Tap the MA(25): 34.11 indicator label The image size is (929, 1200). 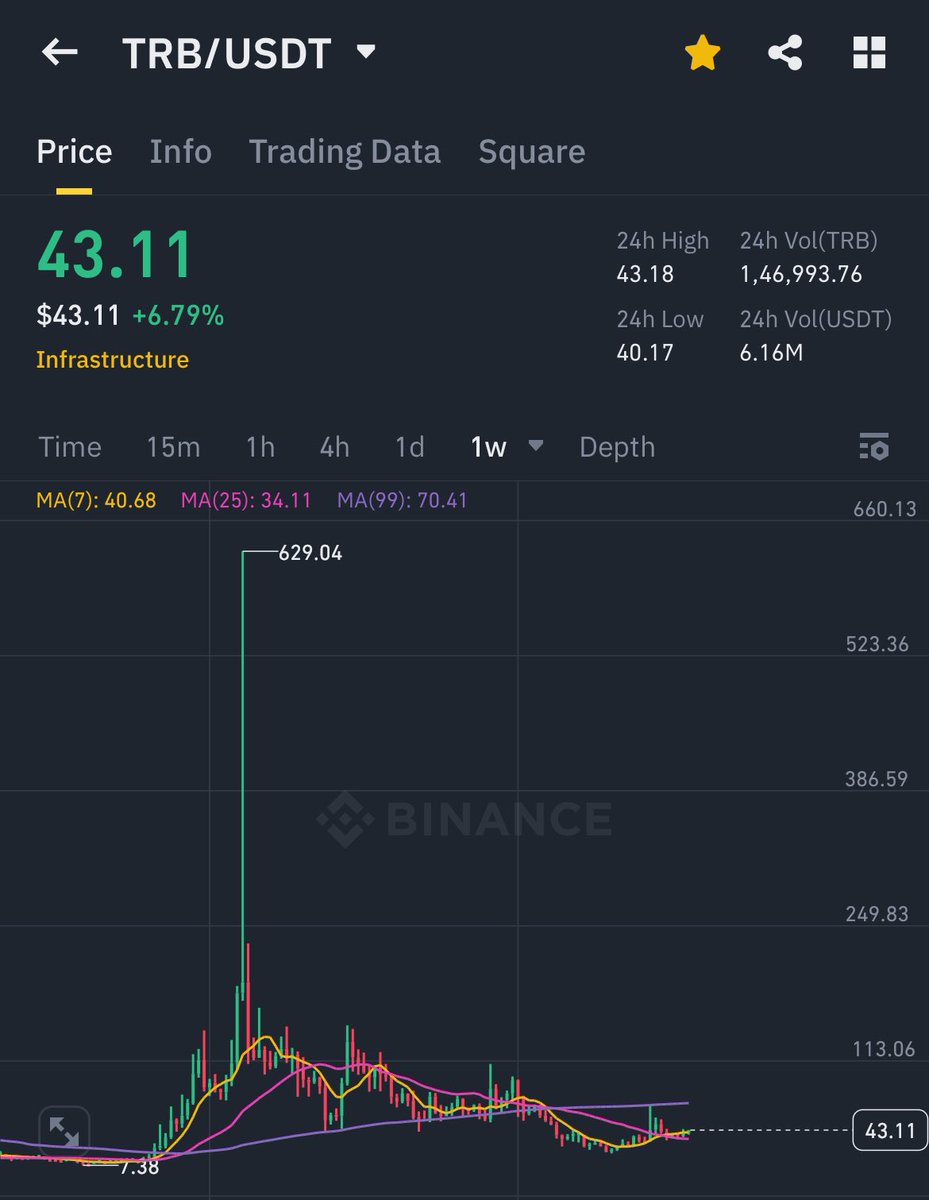246,500
